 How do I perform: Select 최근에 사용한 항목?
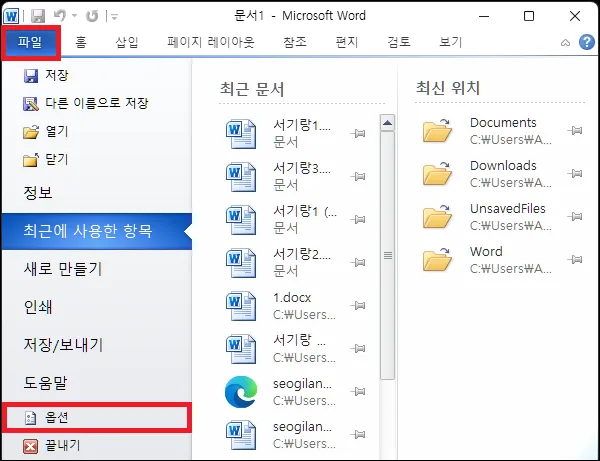pyautogui.click(x=97, y=231)
